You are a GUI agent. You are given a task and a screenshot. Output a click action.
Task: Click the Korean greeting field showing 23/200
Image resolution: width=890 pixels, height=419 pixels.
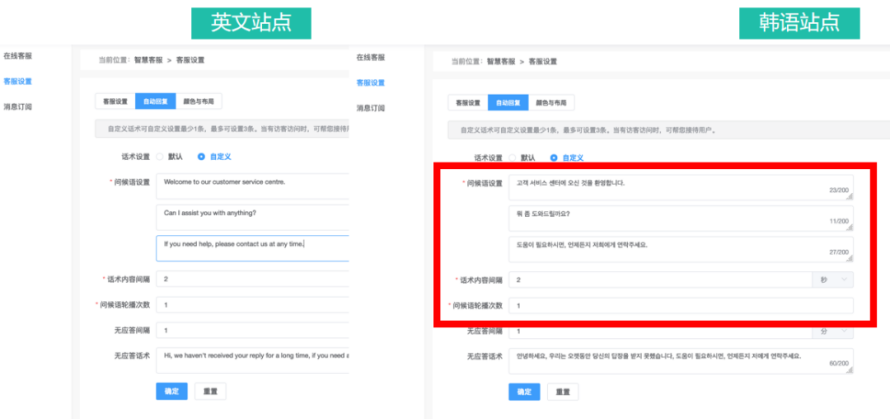click(681, 187)
